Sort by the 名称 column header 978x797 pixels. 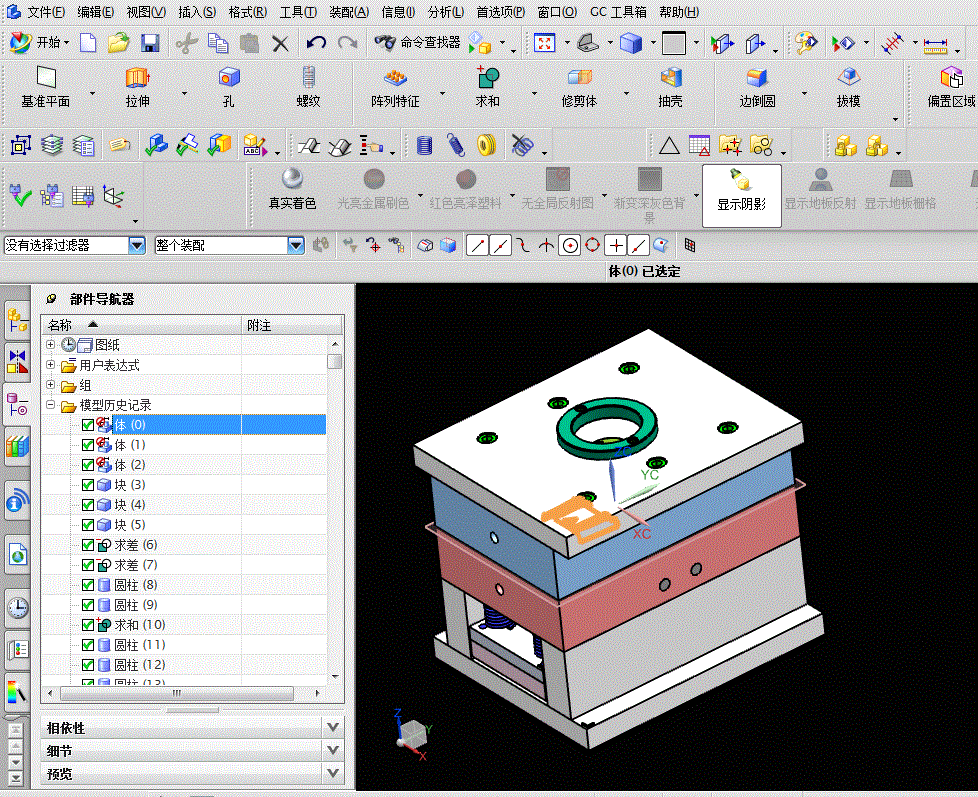(x=142, y=325)
